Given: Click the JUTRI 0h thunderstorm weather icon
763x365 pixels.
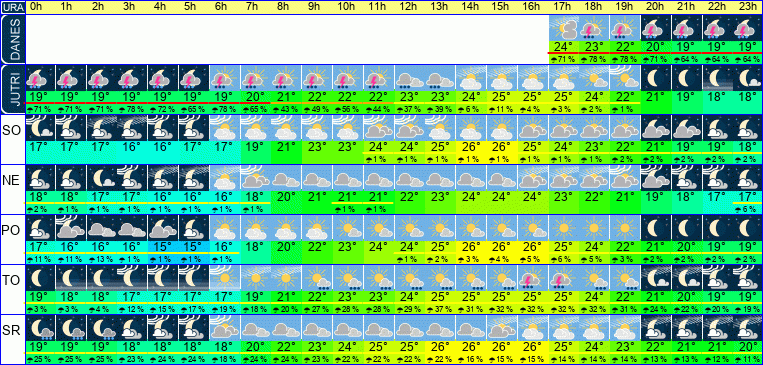Looking at the screenshot, I should tap(40, 78).
